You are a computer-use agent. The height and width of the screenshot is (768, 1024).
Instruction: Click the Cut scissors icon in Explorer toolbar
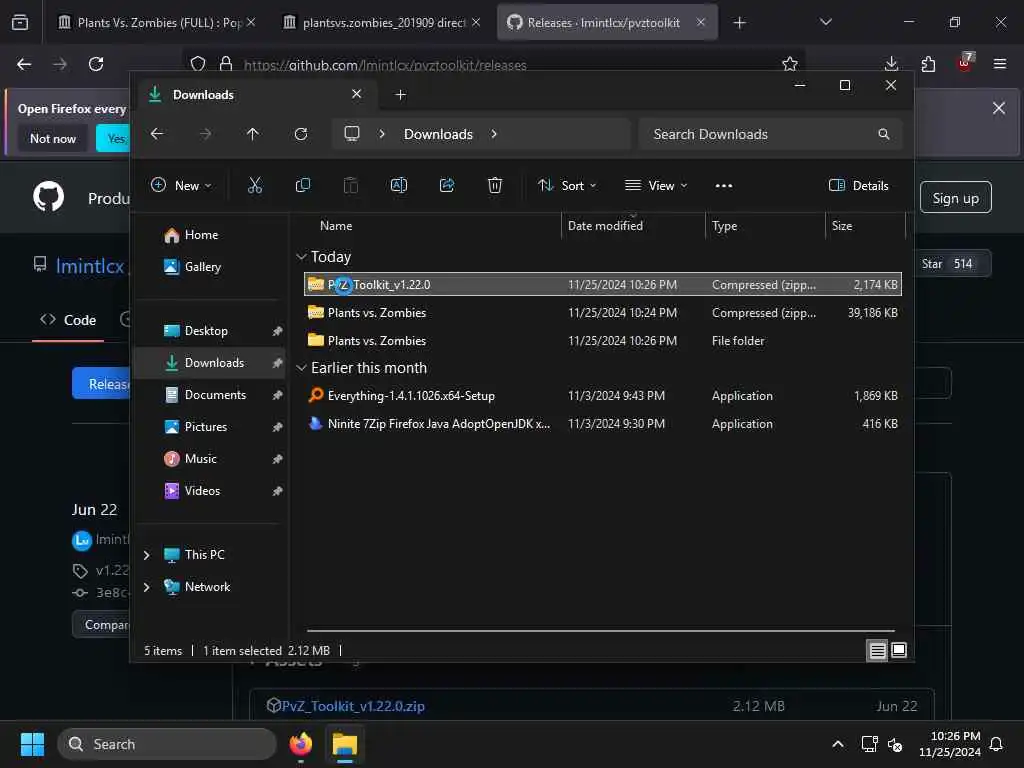(x=255, y=185)
